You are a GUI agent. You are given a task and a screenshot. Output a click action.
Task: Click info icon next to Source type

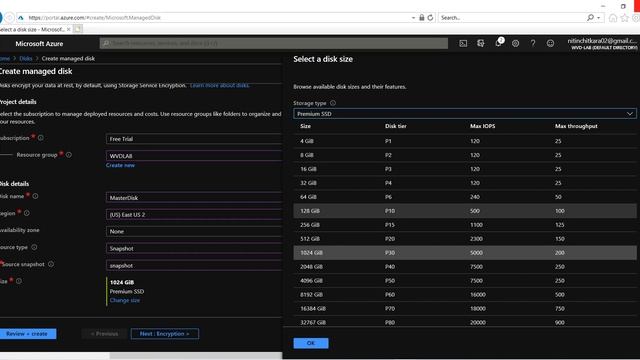[34, 247]
